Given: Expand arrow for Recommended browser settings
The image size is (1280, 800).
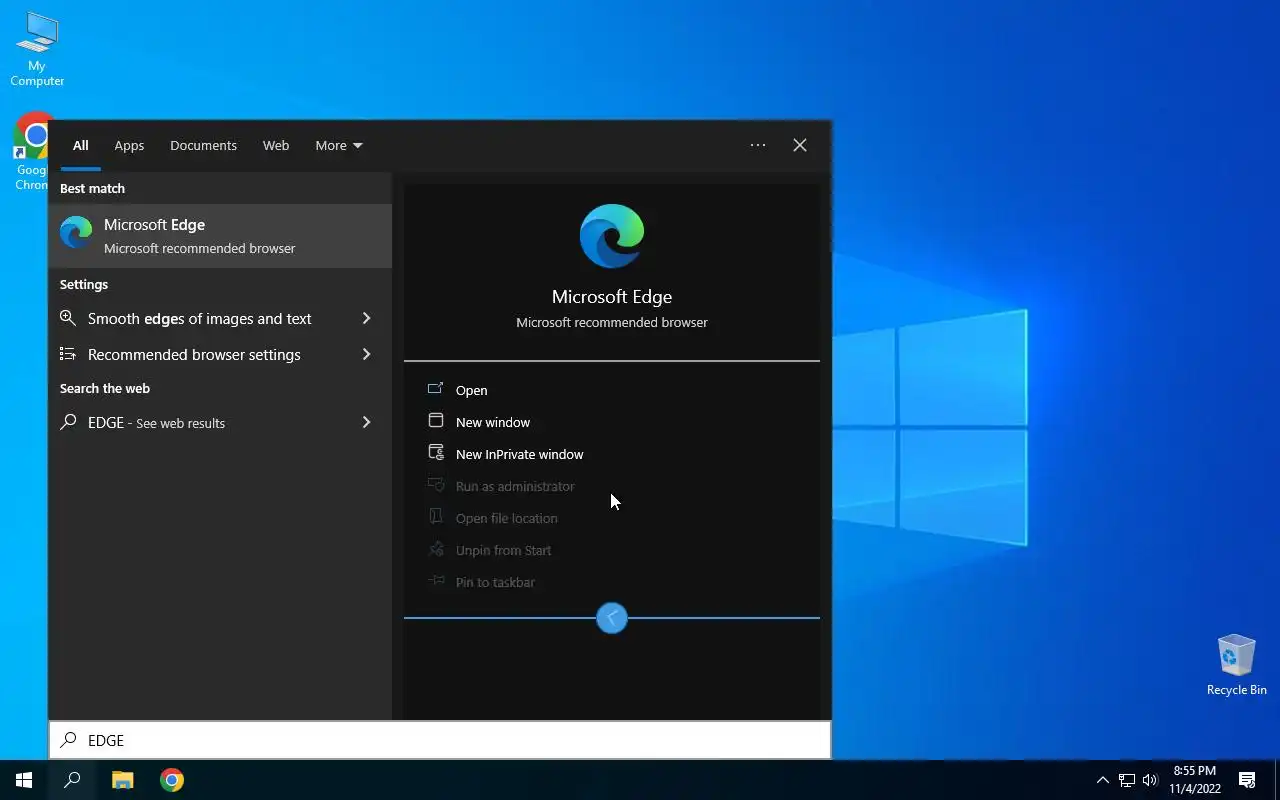Looking at the screenshot, I should (366, 354).
